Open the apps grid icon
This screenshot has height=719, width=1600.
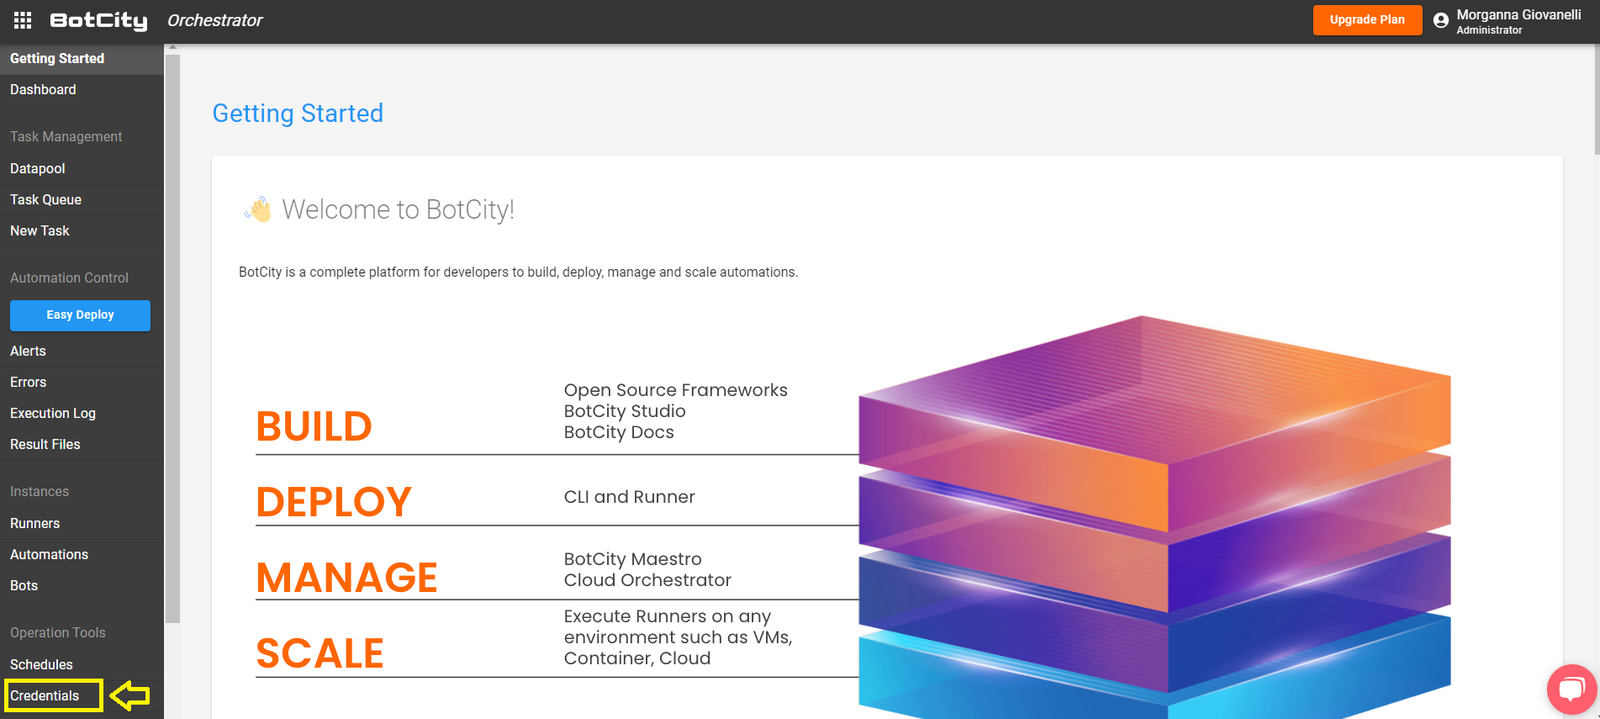point(22,20)
